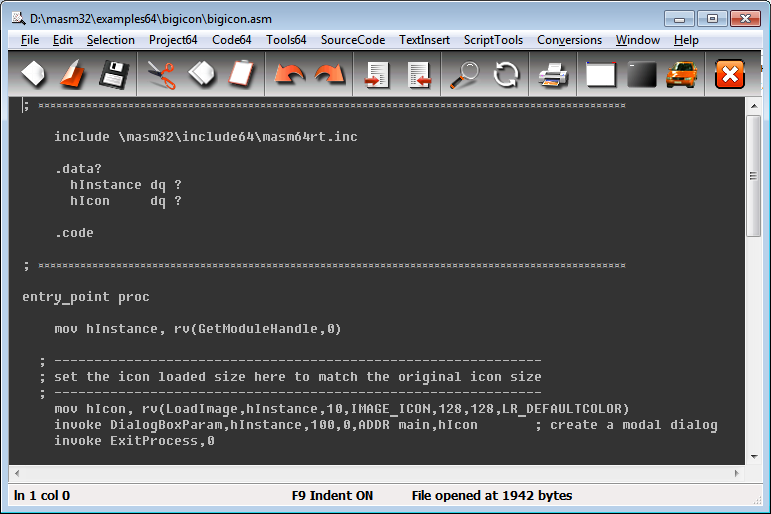Viewport: 771px width, 514px height.
Task: Click the New file toolbar icon
Action: click(33, 74)
